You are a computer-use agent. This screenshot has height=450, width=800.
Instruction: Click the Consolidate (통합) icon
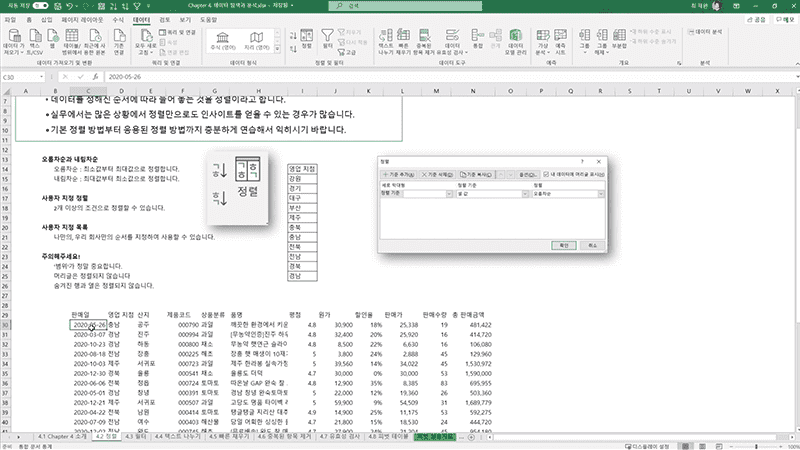(478, 38)
